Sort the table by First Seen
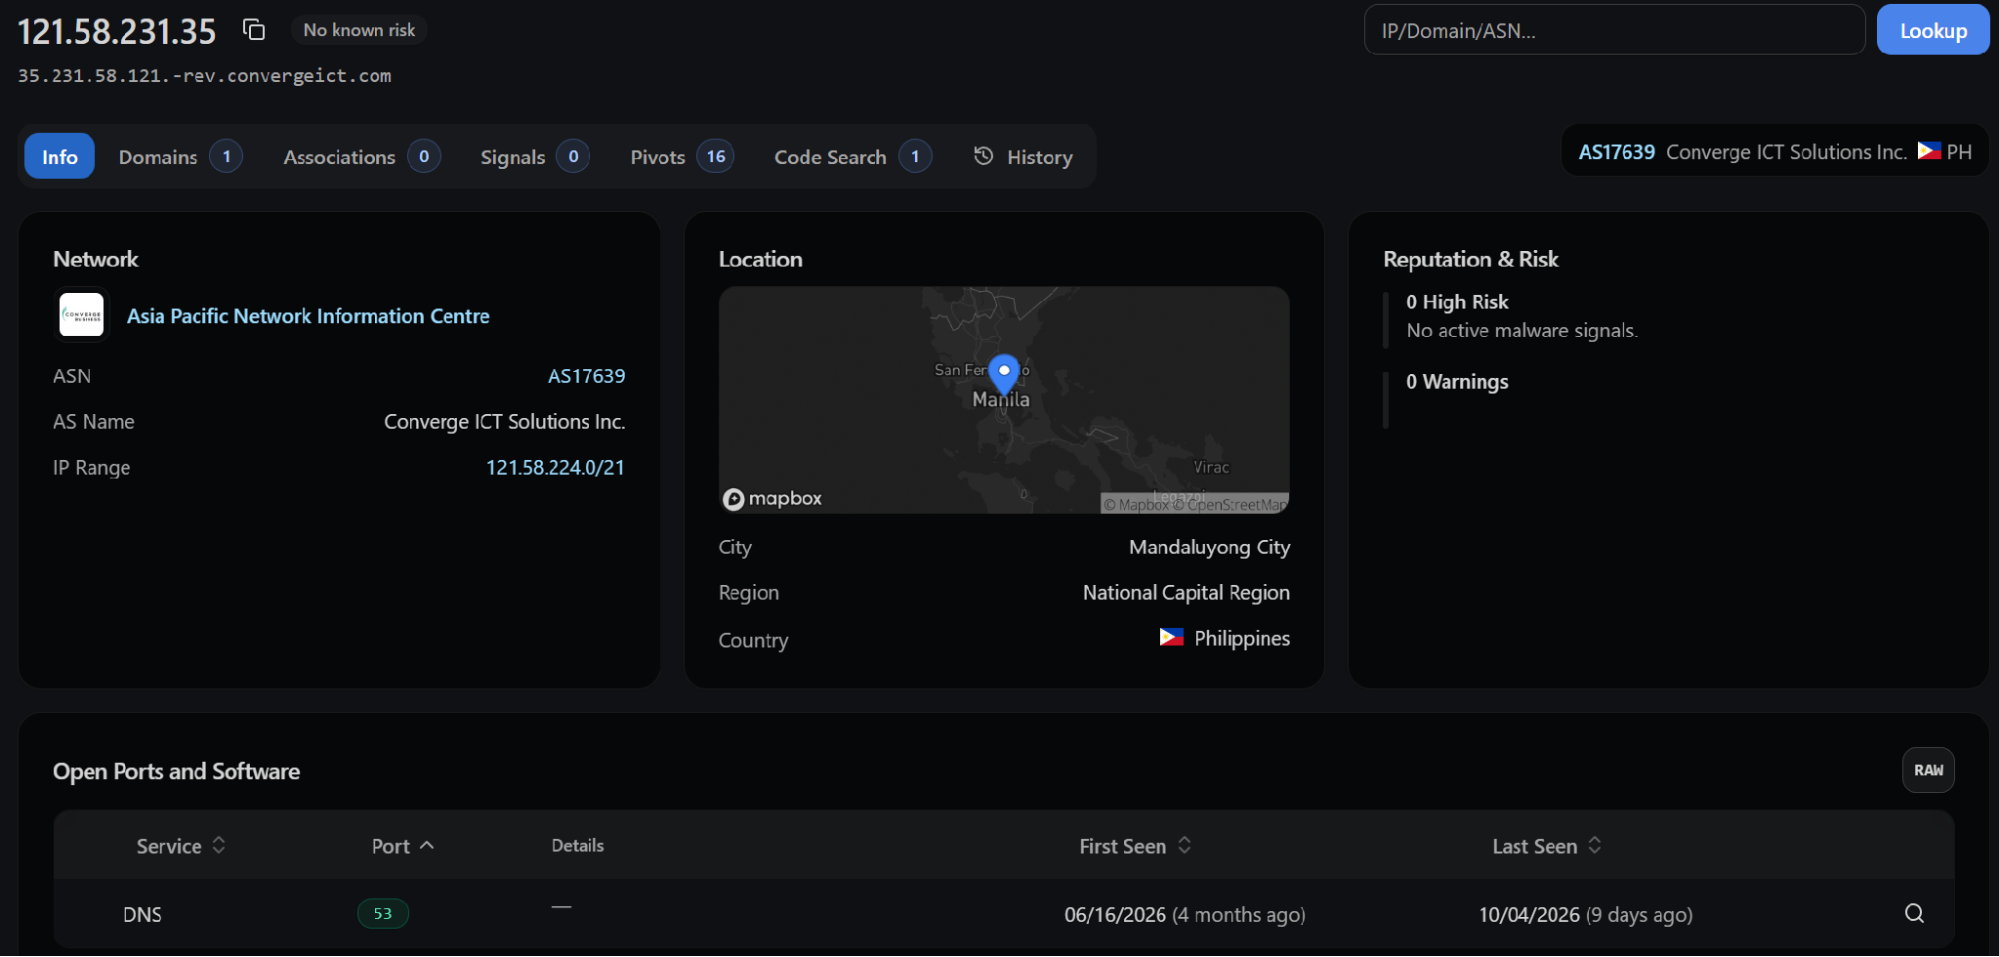This screenshot has width=1999, height=957. (x=1135, y=846)
